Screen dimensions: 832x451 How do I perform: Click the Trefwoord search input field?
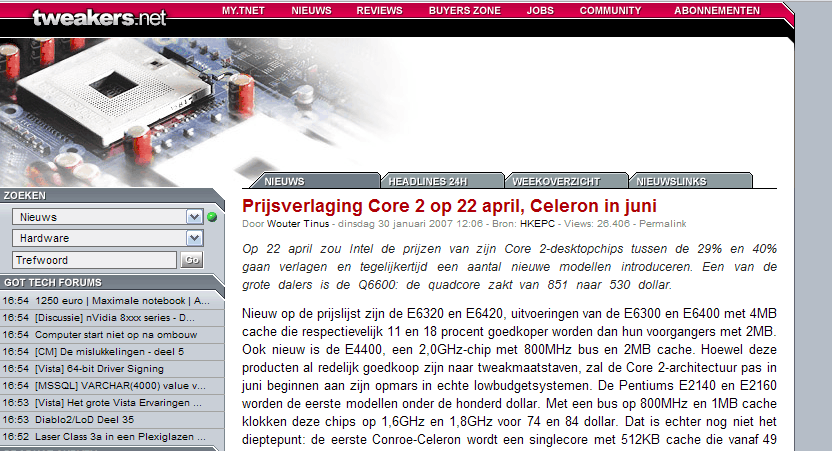pos(94,260)
